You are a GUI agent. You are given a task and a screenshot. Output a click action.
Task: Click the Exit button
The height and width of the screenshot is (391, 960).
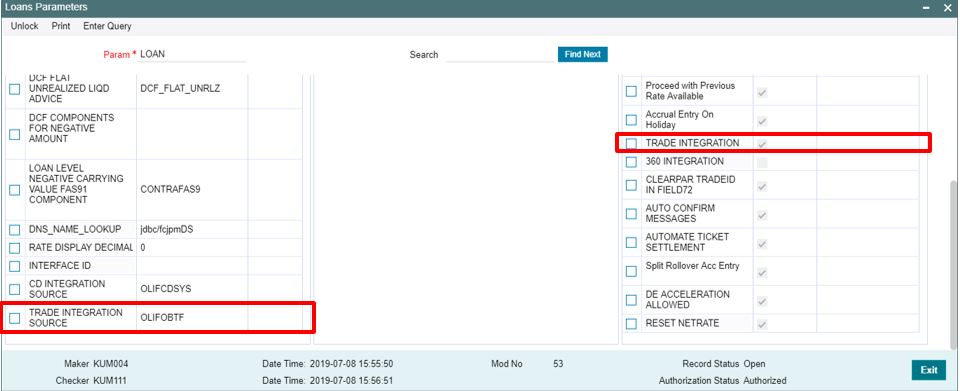[929, 370]
